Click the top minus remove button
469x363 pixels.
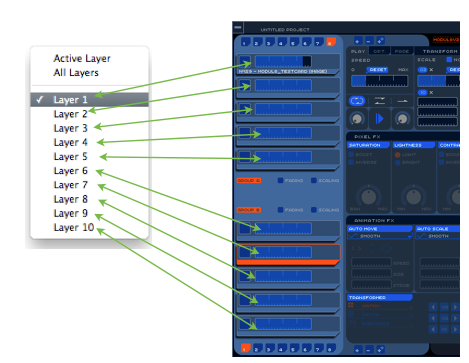point(369,41)
